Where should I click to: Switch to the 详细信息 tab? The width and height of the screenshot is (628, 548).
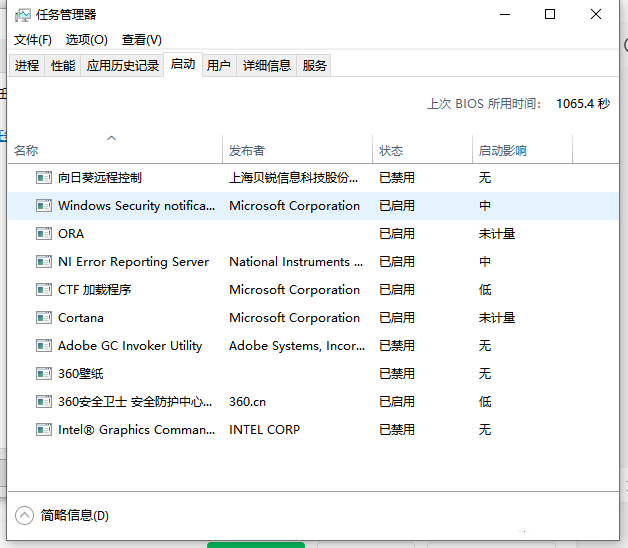pyautogui.click(x=266, y=65)
